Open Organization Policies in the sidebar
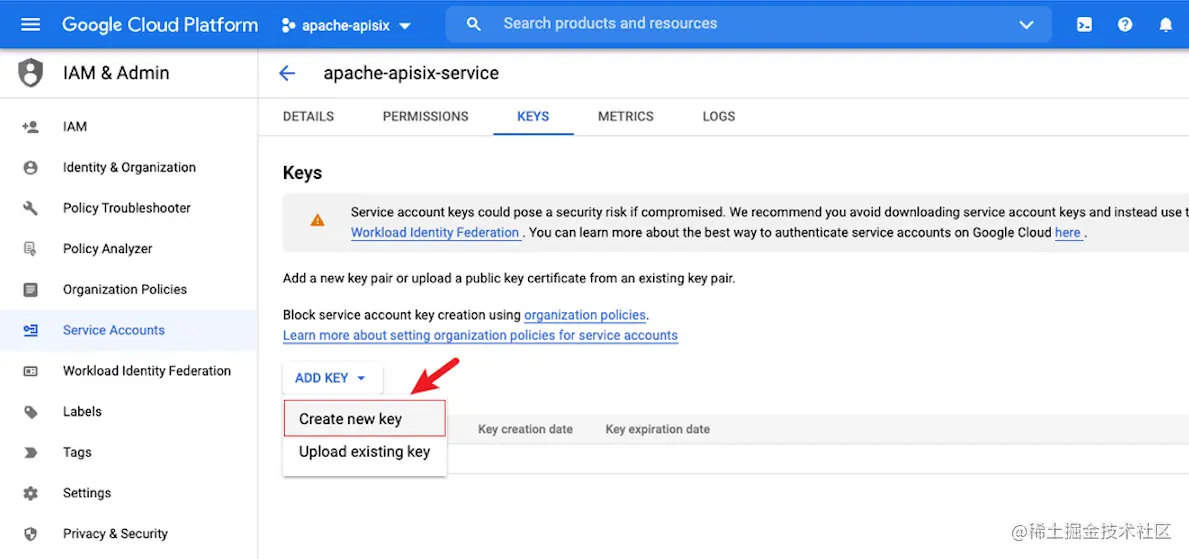Viewport: 1189px width, 559px height. click(125, 290)
